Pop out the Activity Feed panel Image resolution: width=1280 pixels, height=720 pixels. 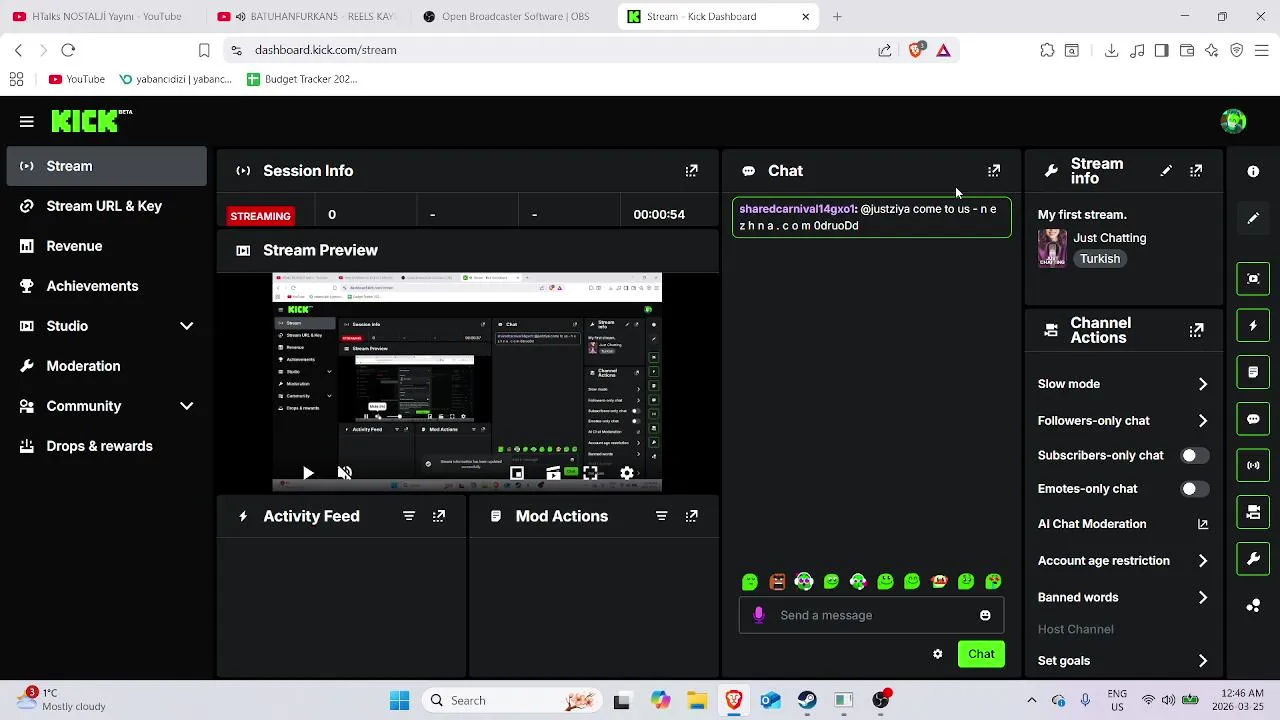[439, 516]
